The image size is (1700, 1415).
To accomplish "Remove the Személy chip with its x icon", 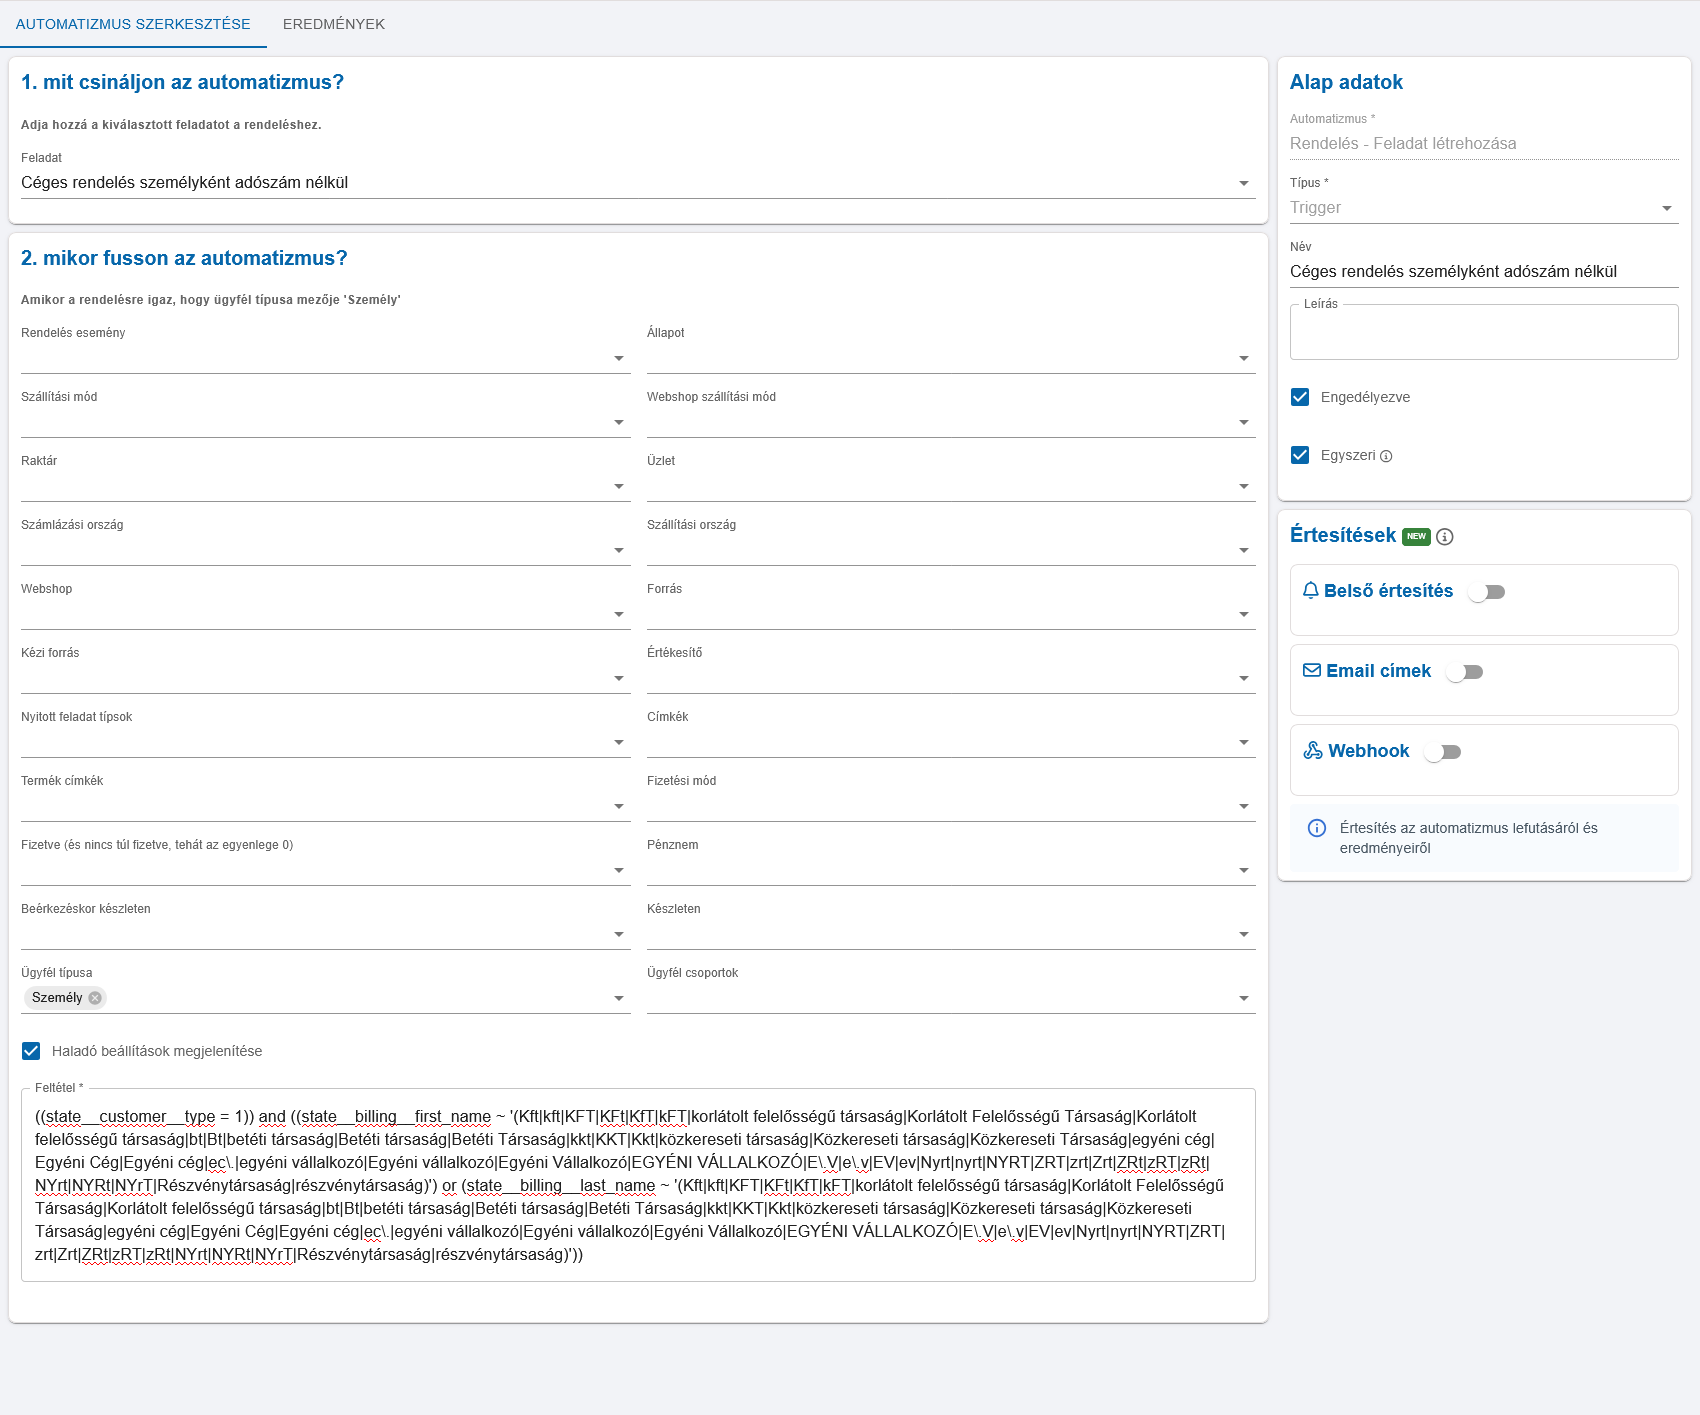I will [x=95, y=998].
